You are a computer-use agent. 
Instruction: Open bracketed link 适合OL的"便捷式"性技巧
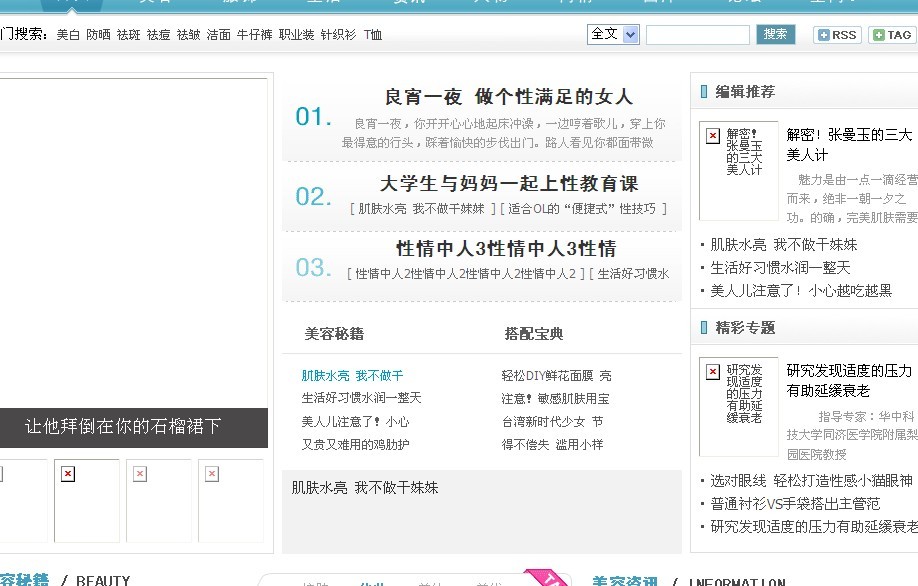point(582,209)
